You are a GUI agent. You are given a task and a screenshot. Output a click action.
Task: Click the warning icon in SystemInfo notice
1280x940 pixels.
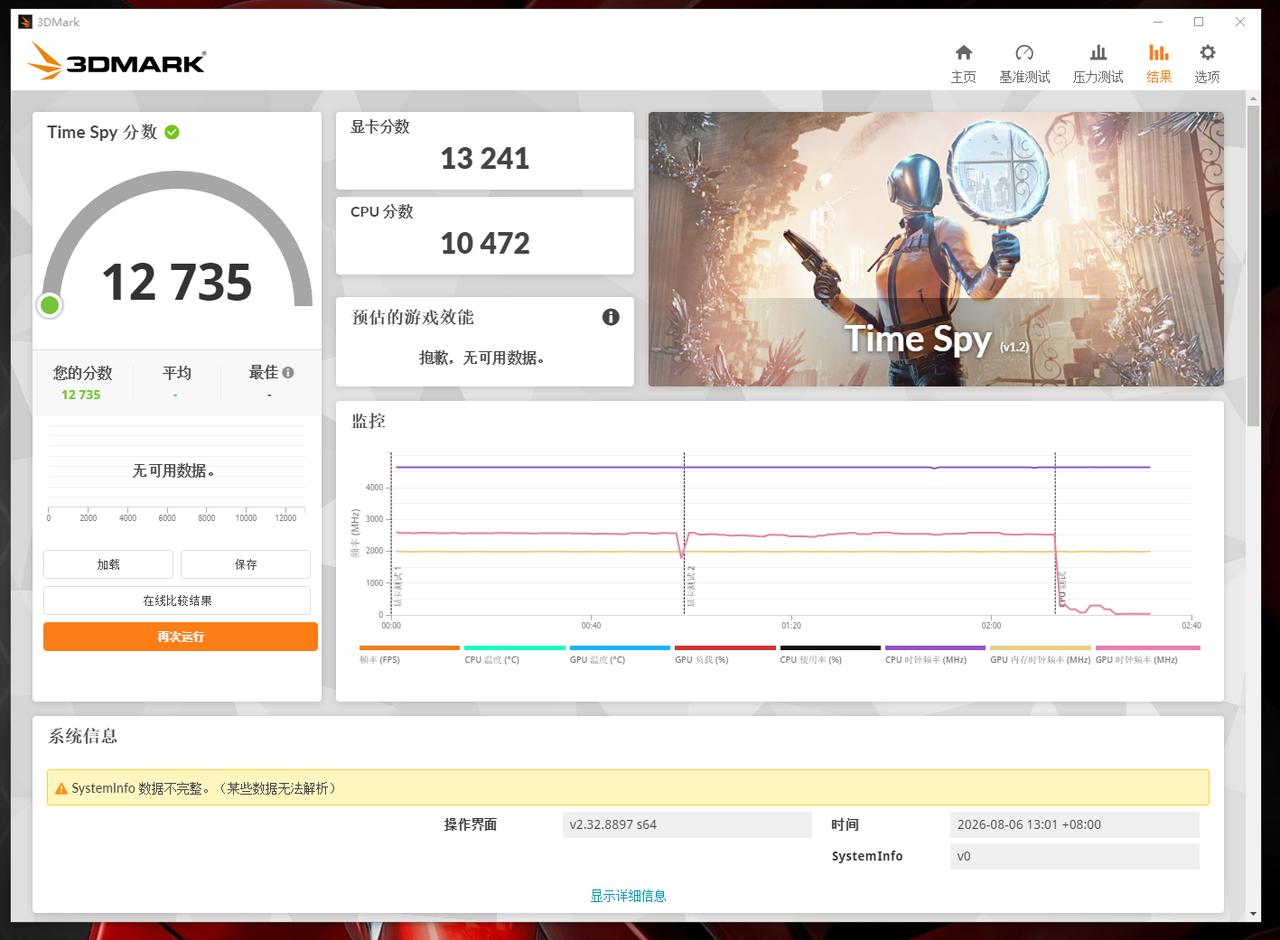click(61, 788)
